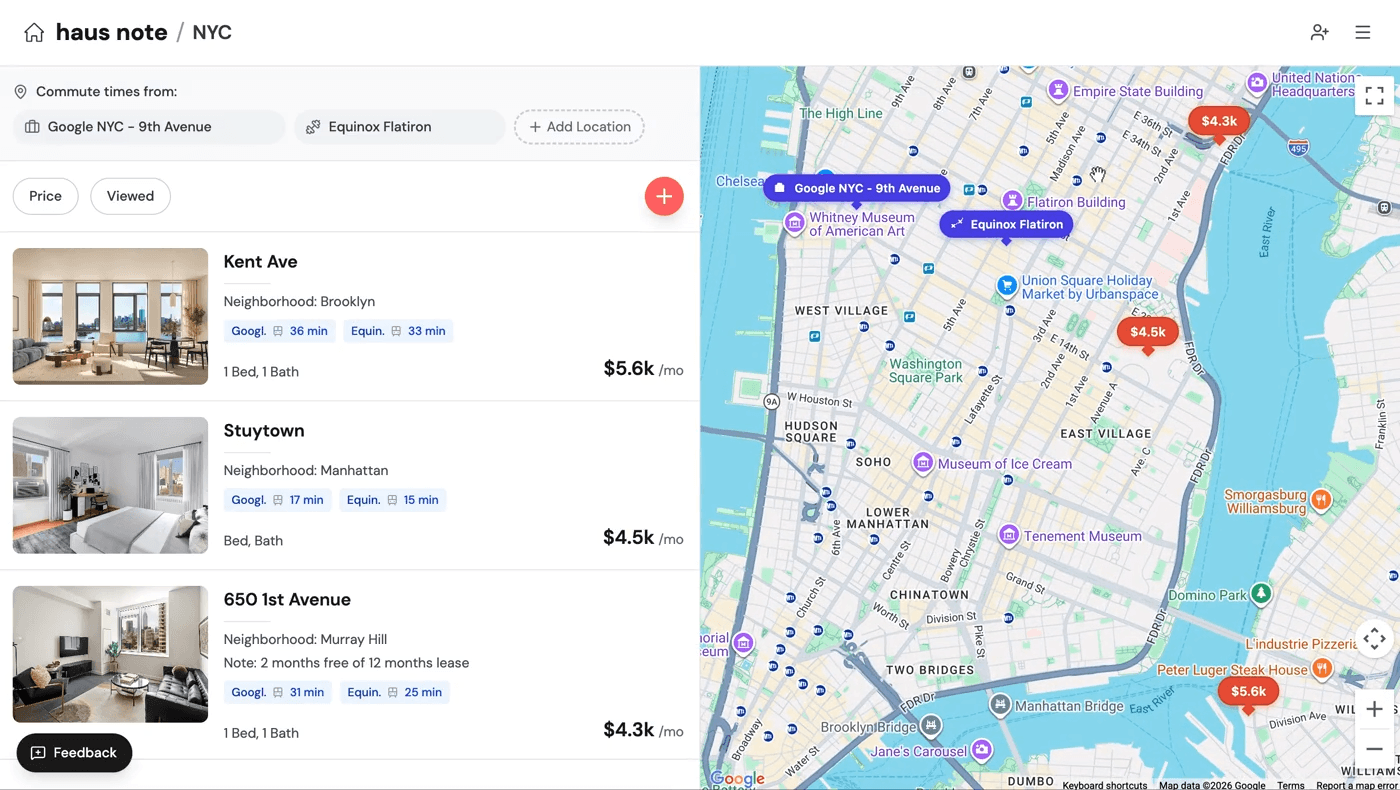Click the map camera controls icon
1400x790 pixels.
(x=1375, y=638)
